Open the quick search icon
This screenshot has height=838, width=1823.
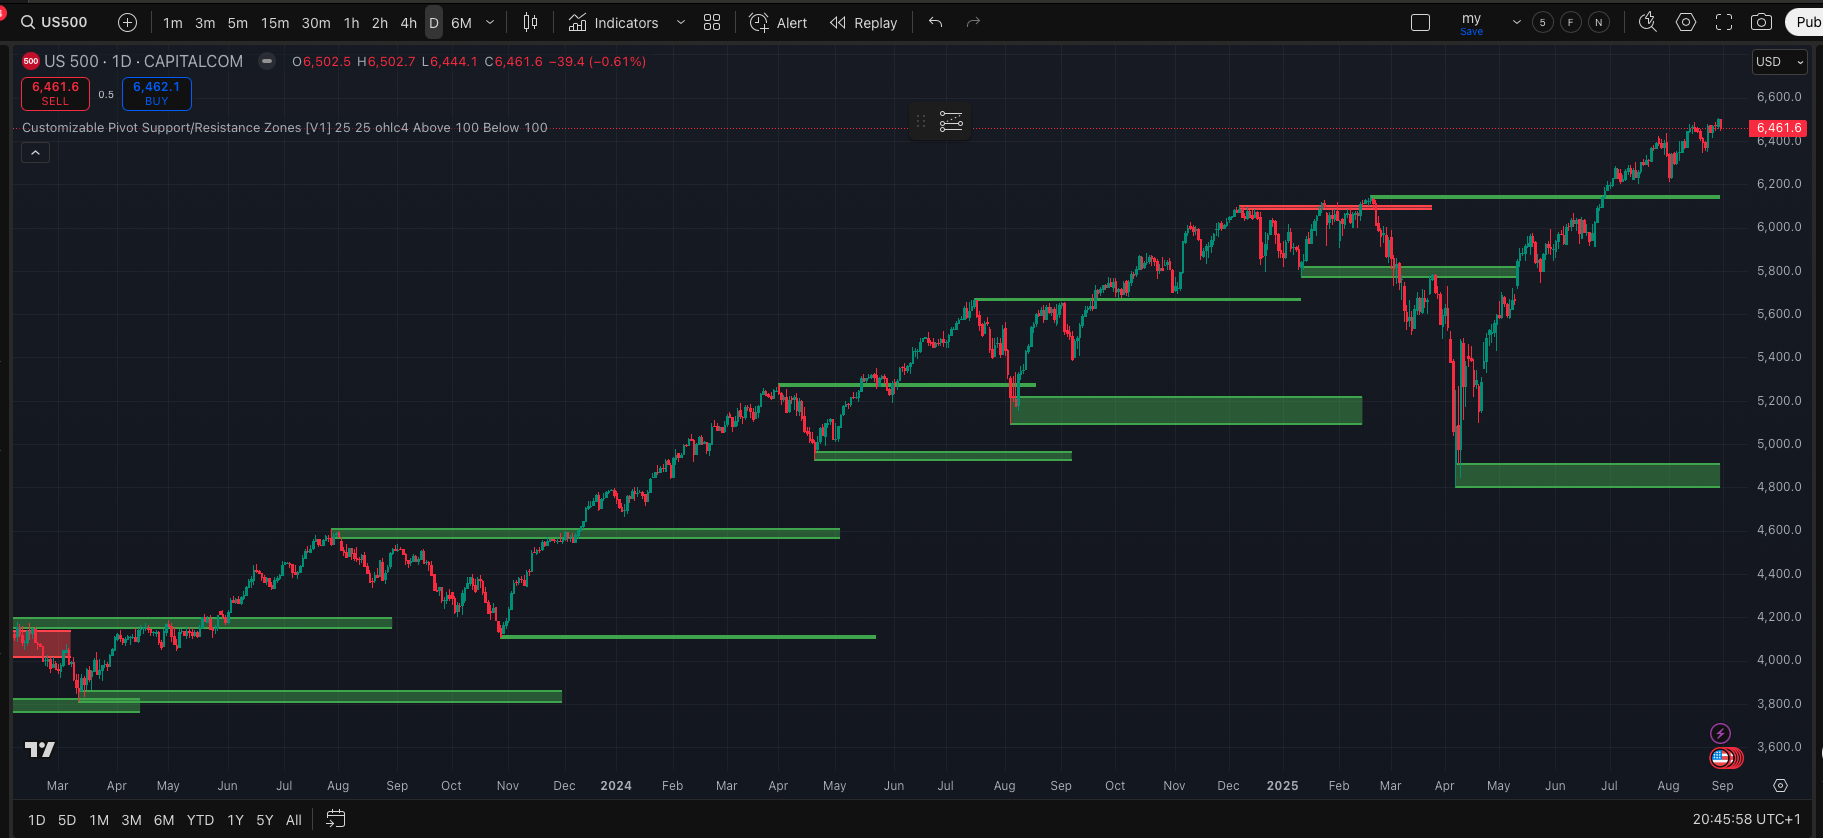click(x=1648, y=22)
